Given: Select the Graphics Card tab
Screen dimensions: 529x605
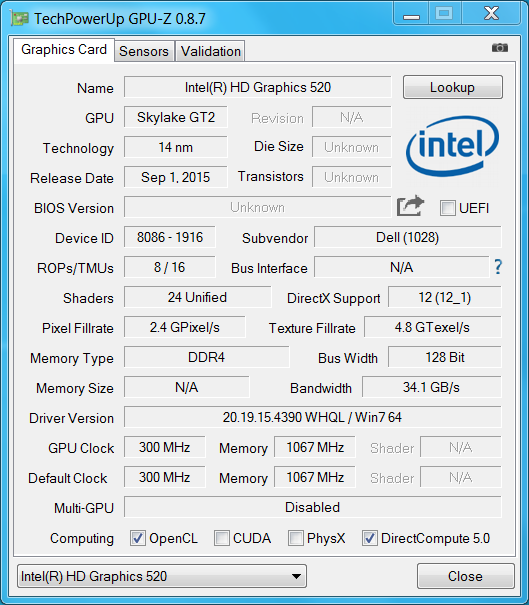Looking at the screenshot, I should click(x=64, y=50).
